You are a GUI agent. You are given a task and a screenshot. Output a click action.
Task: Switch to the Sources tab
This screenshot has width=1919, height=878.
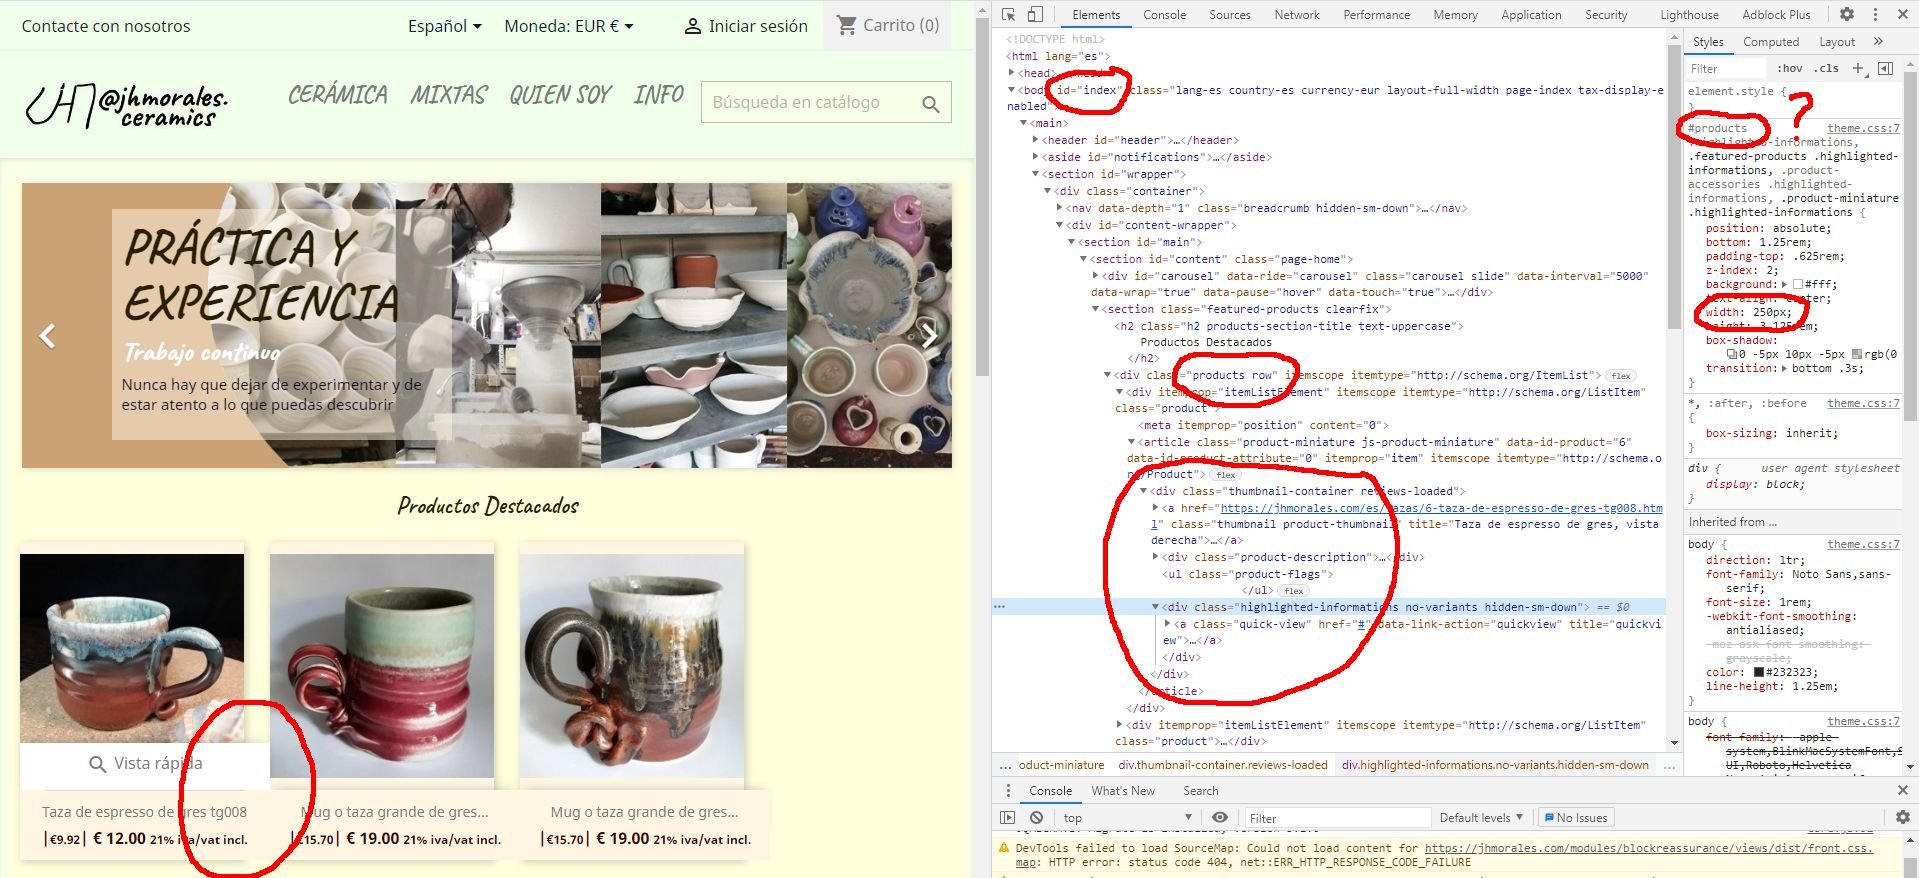click(x=1229, y=15)
